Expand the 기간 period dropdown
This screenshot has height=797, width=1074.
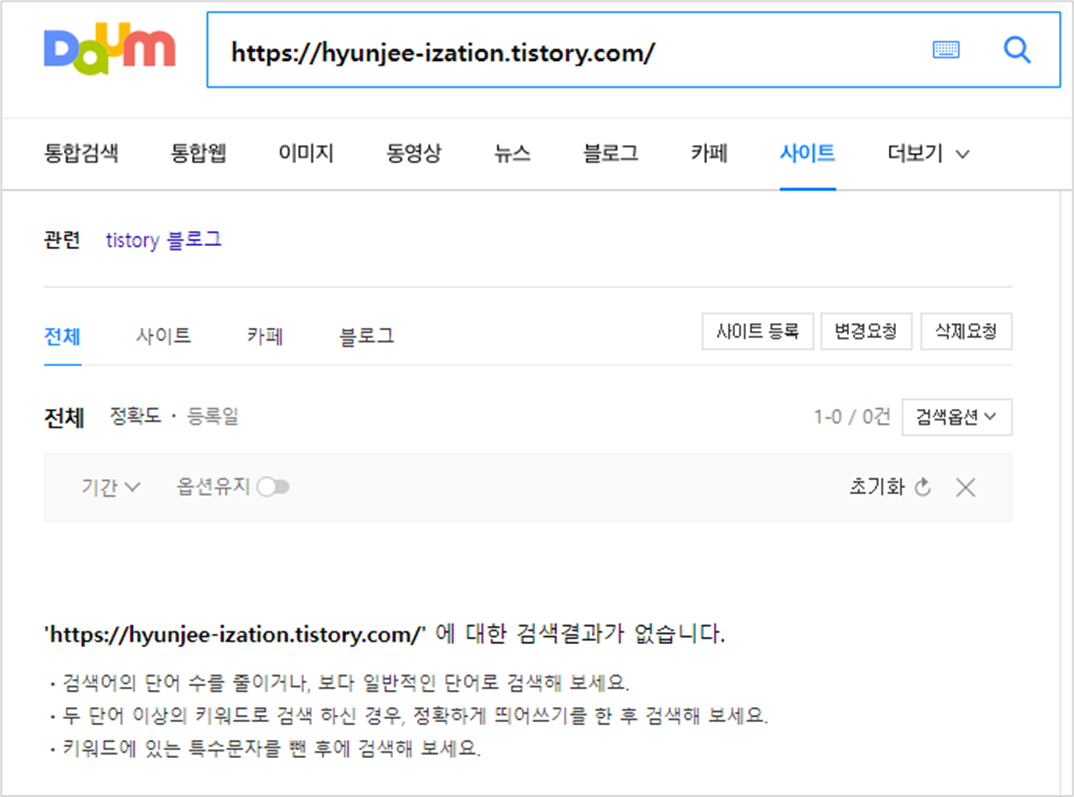111,487
